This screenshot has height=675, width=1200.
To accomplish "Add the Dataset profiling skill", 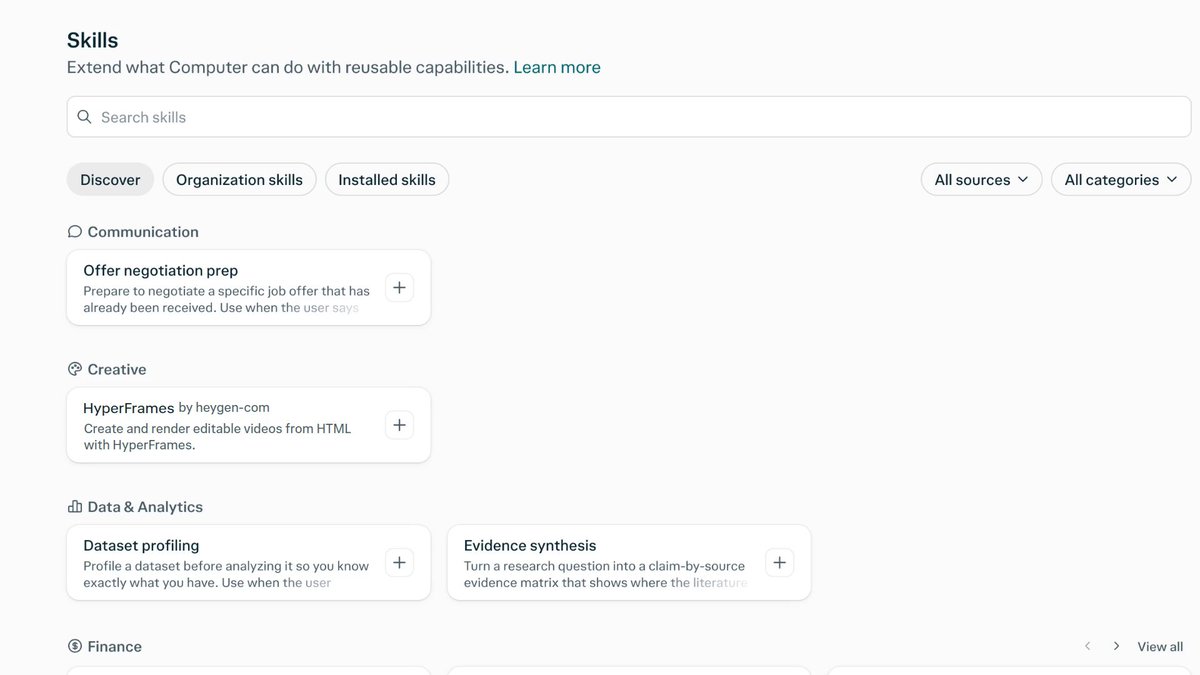I will coord(399,563).
